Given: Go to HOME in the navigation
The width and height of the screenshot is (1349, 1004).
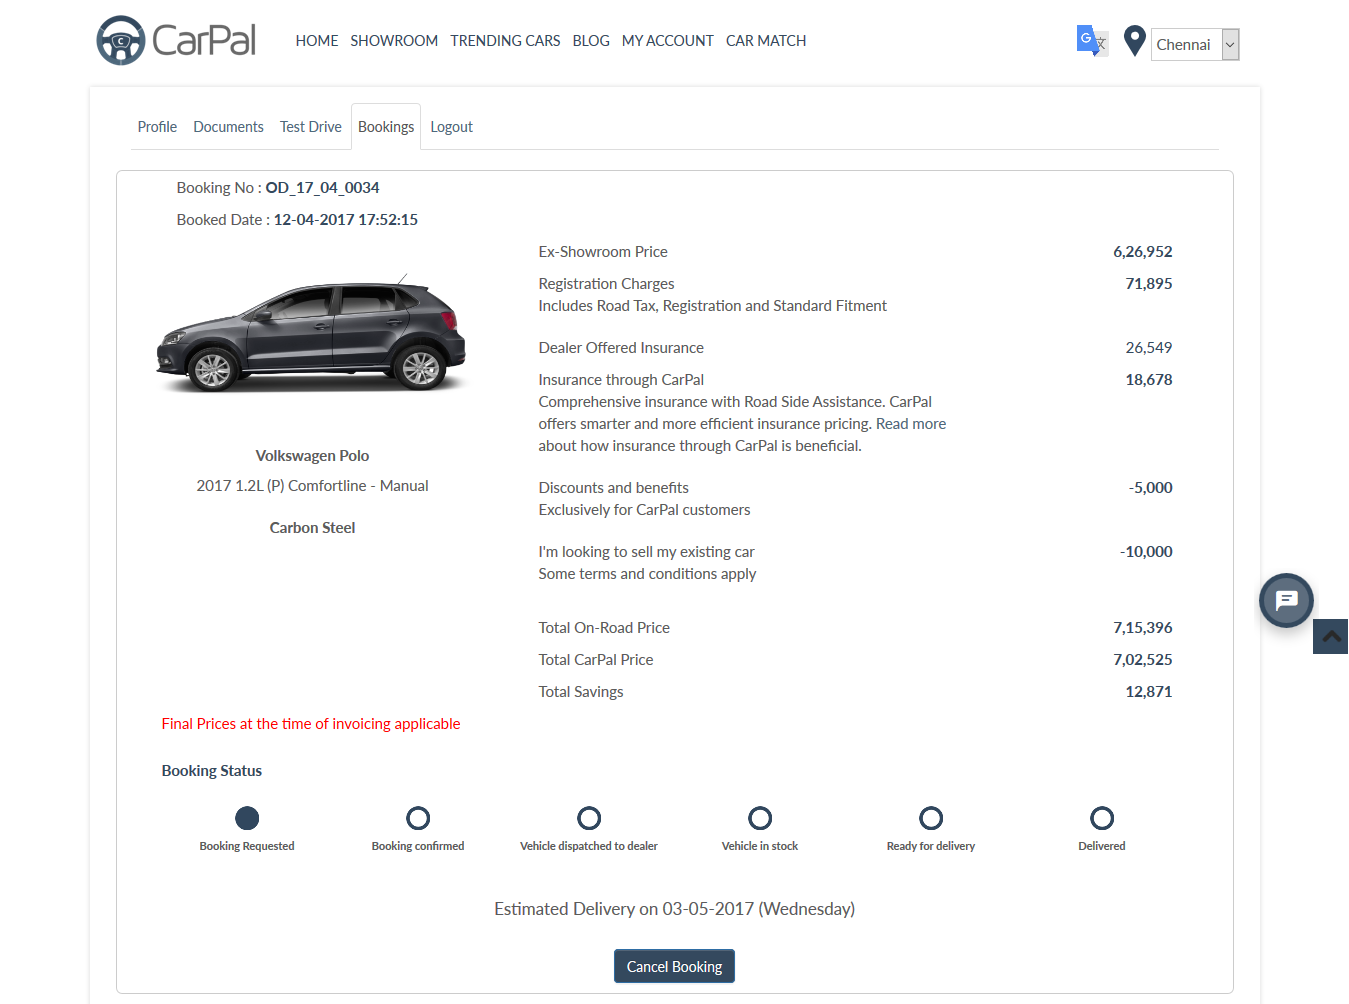Looking at the screenshot, I should [x=317, y=41].
